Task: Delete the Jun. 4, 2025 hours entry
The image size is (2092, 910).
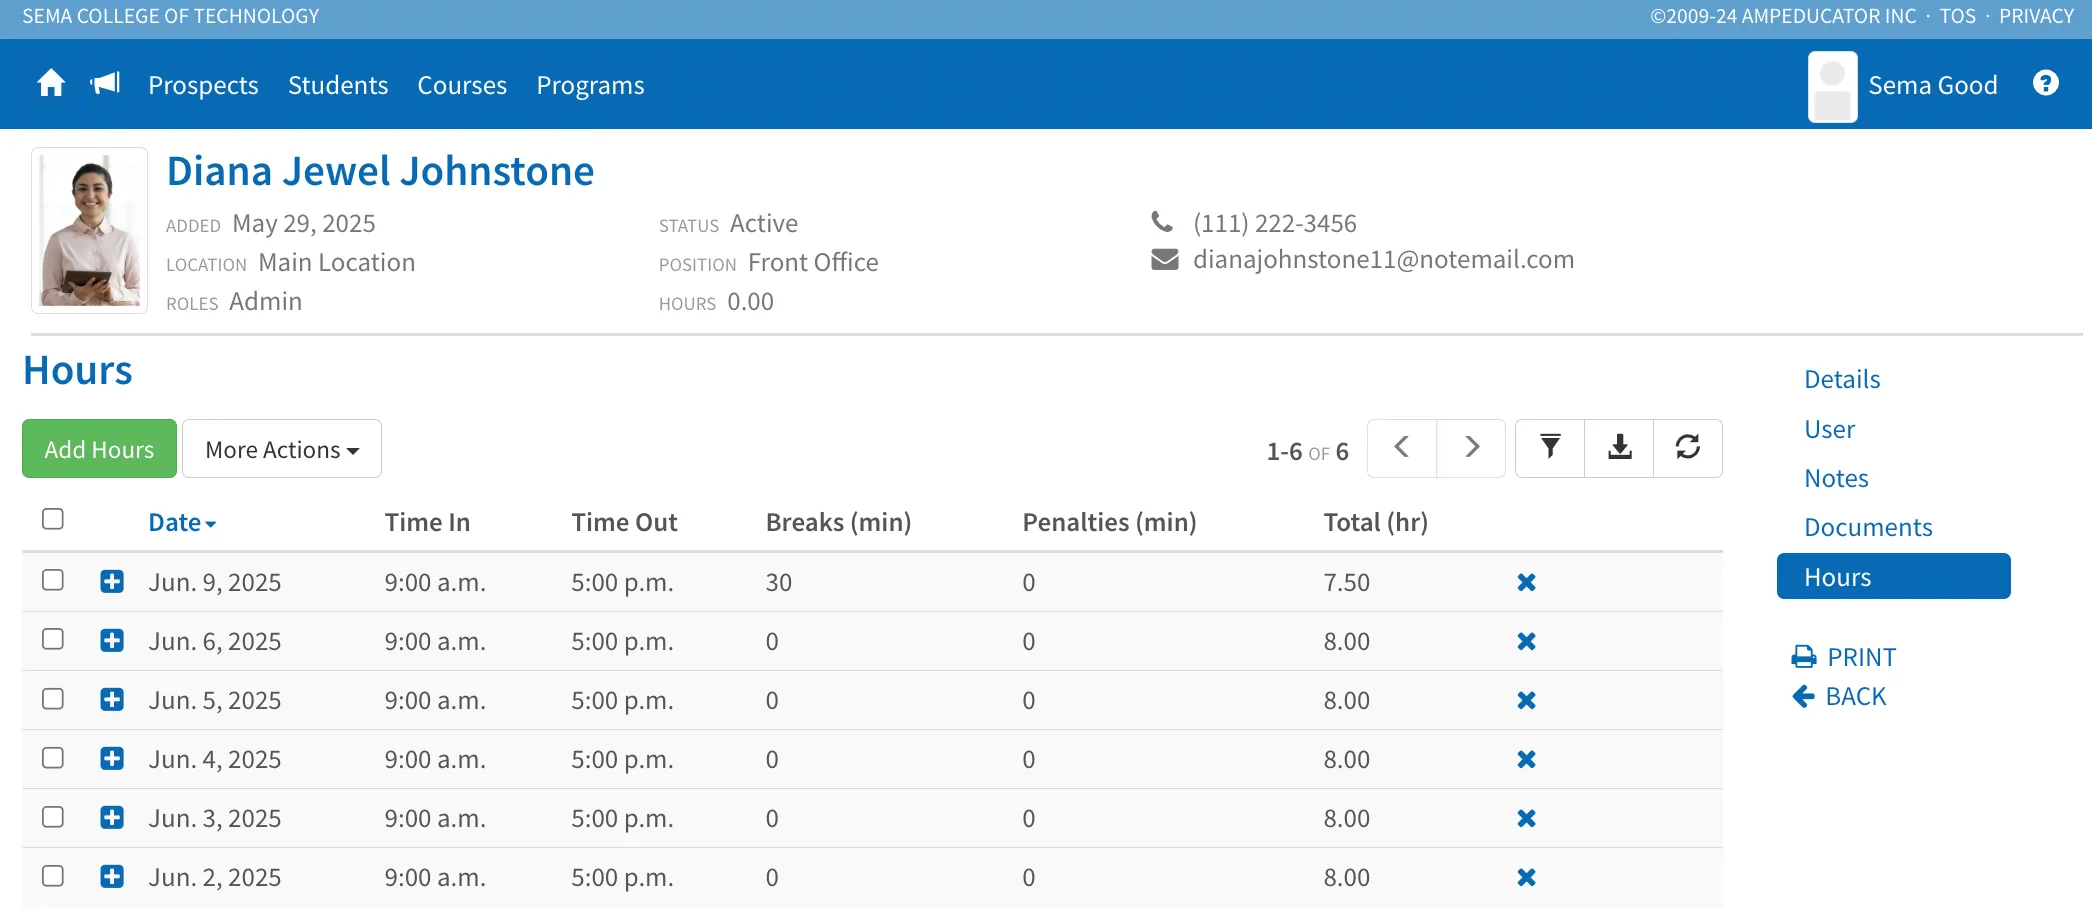Action: [1526, 759]
